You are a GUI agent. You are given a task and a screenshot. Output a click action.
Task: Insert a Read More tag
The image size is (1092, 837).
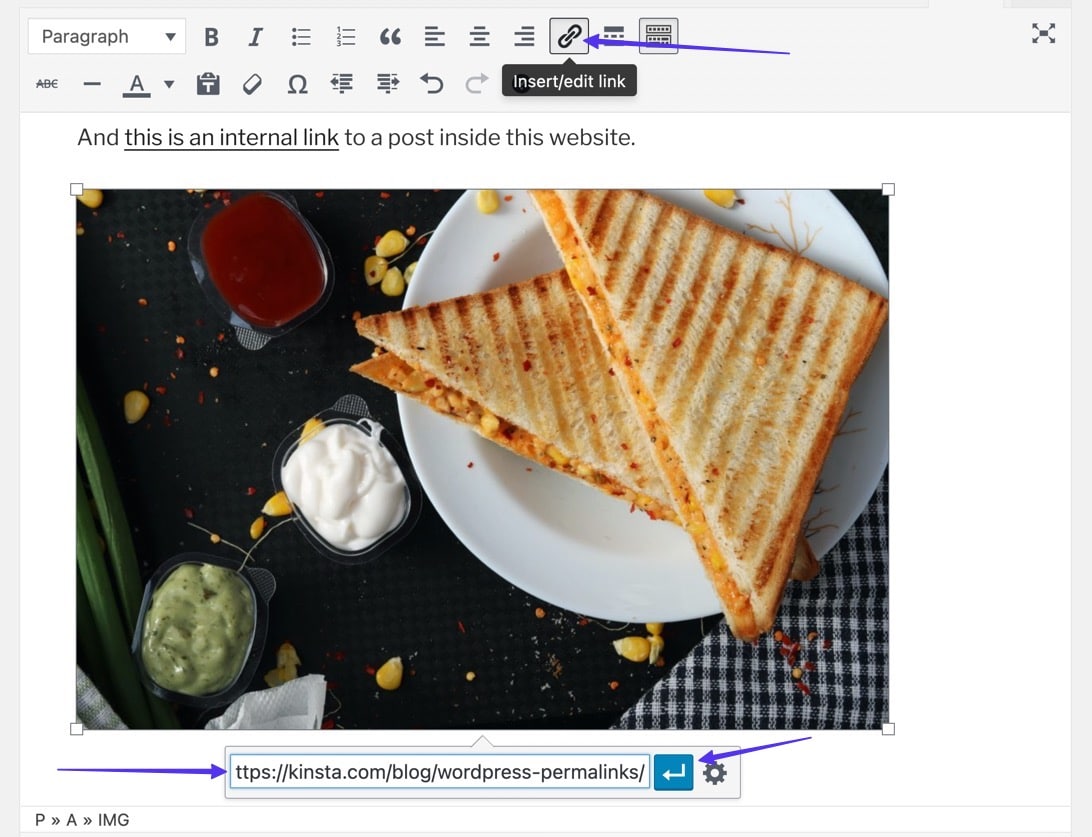point(613,36)
